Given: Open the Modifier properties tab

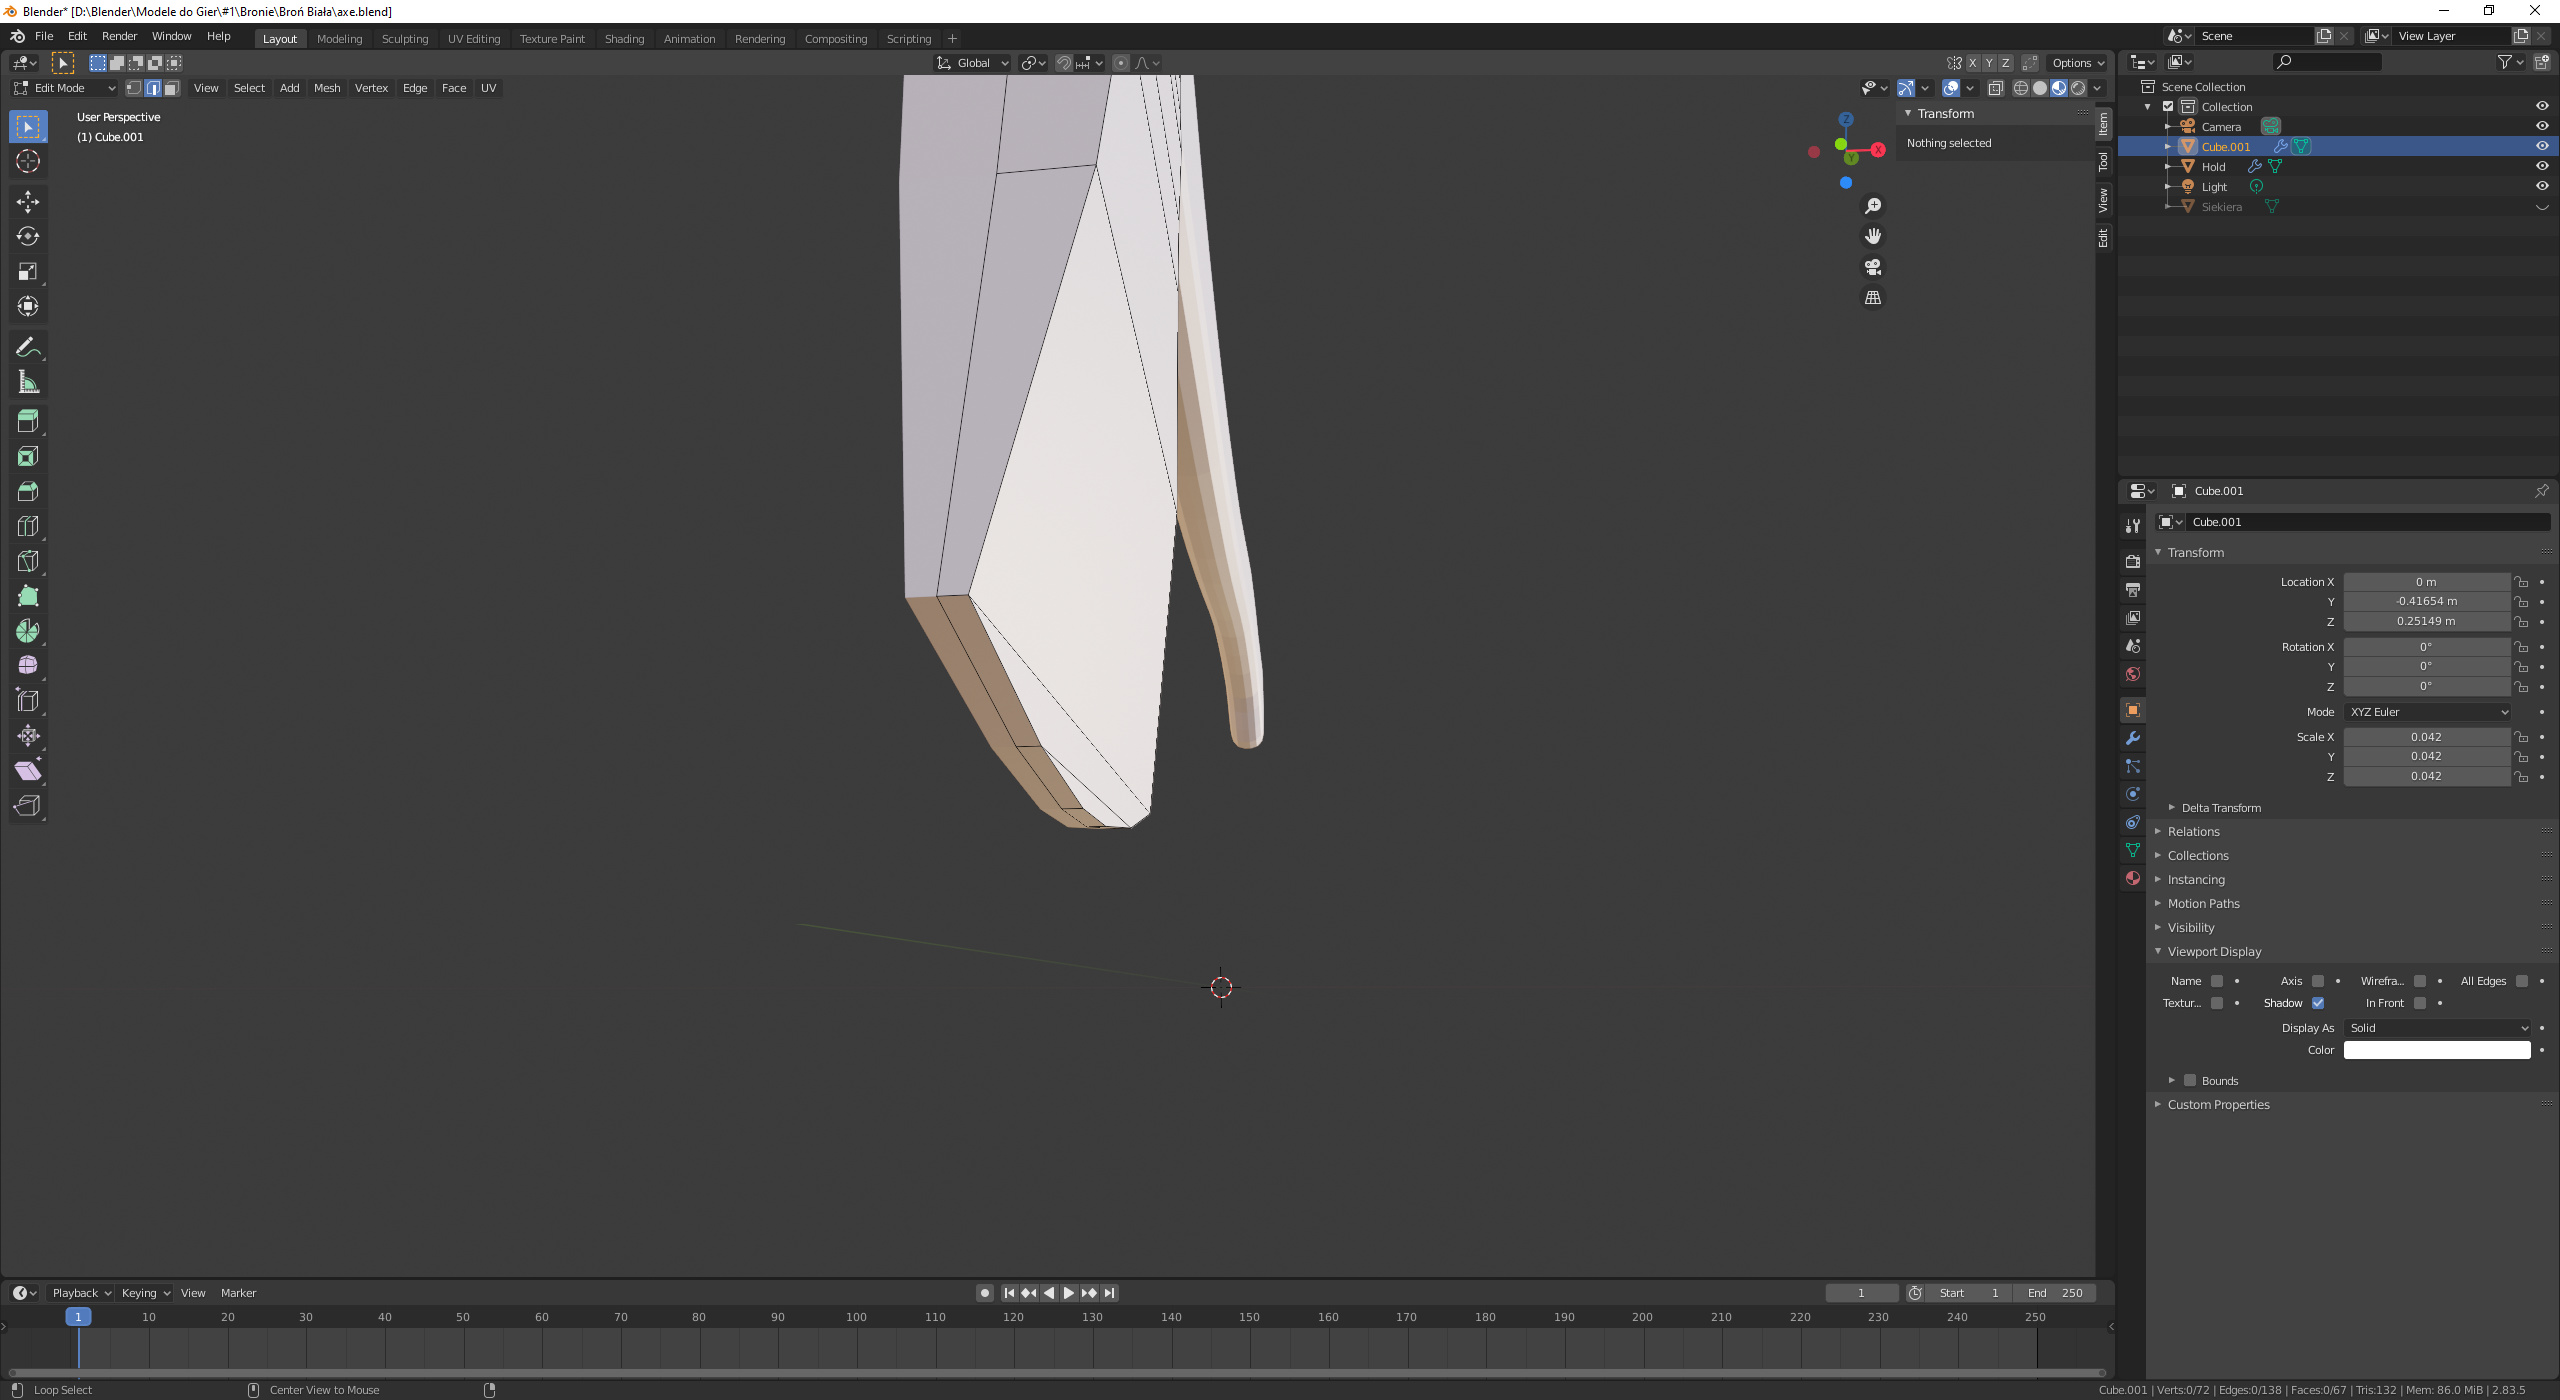Looking at the screenshot, I should click(x=2133, y=738).
